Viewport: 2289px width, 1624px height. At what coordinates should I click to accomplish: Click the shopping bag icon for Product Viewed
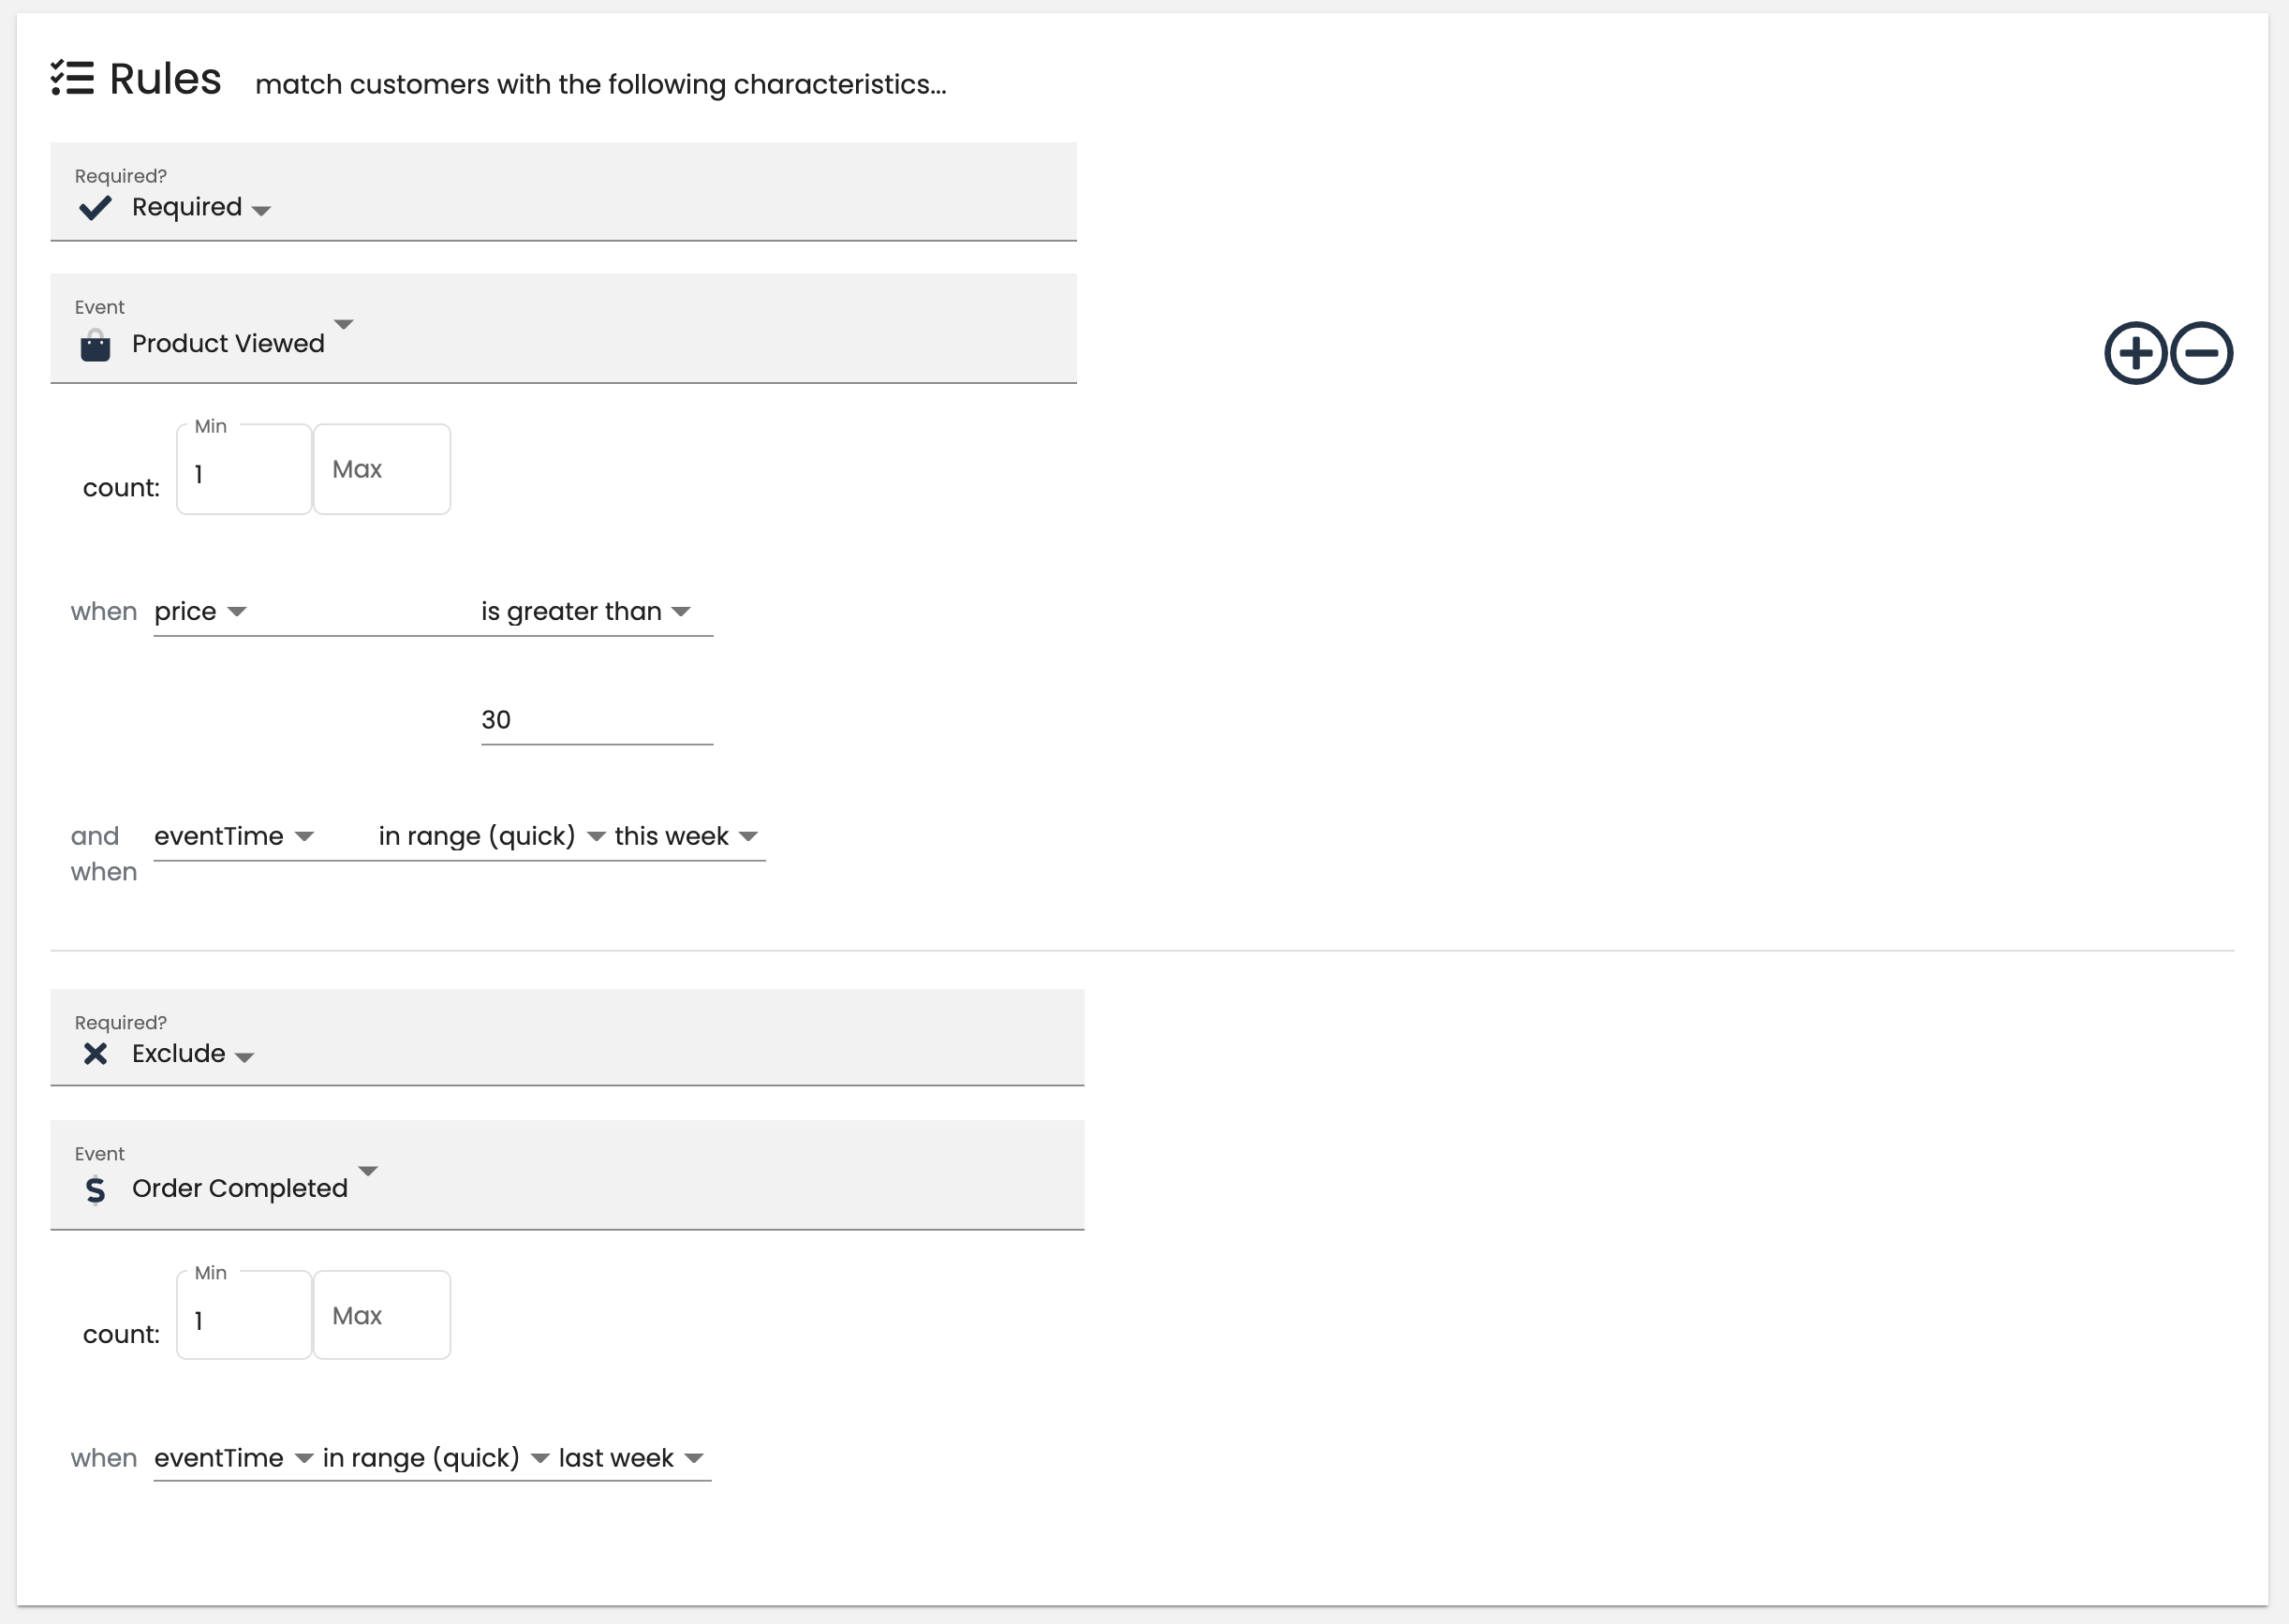tap(95, 345)
